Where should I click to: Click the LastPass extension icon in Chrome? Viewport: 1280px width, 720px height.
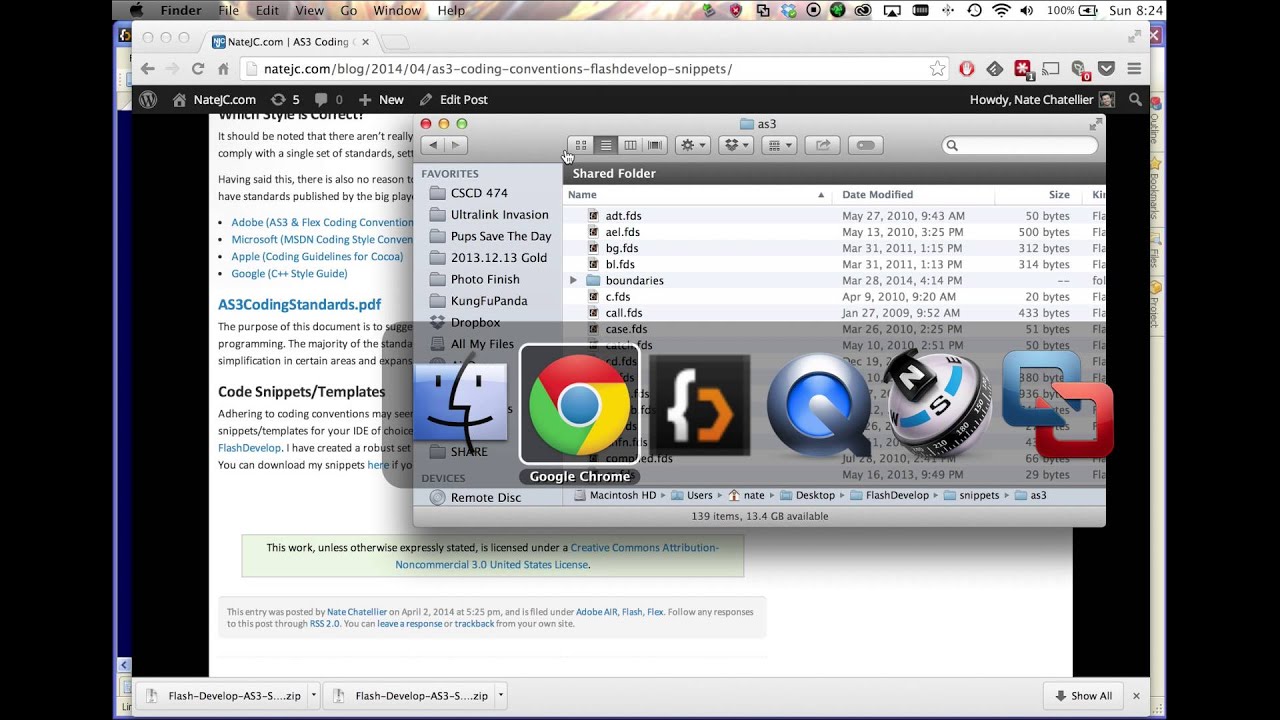[1023, 69]
